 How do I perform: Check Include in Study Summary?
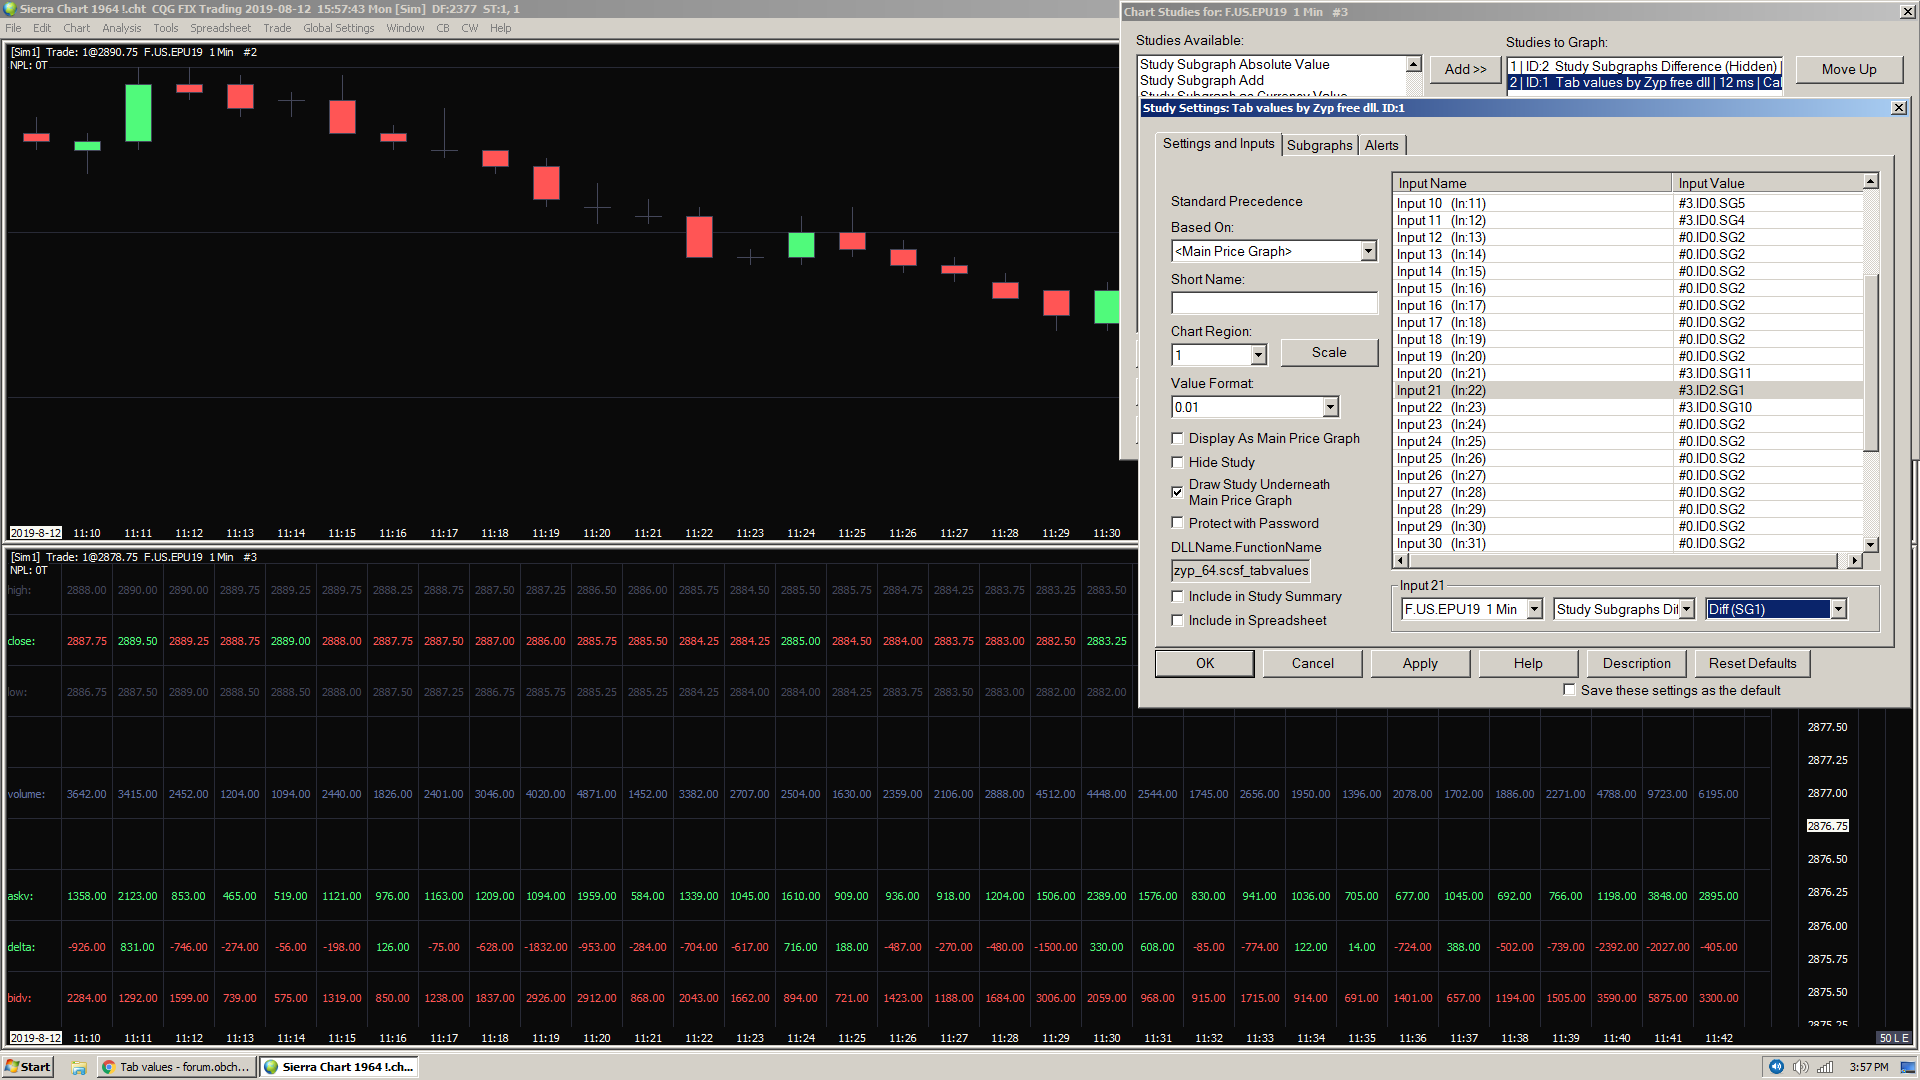point(1177,596)
